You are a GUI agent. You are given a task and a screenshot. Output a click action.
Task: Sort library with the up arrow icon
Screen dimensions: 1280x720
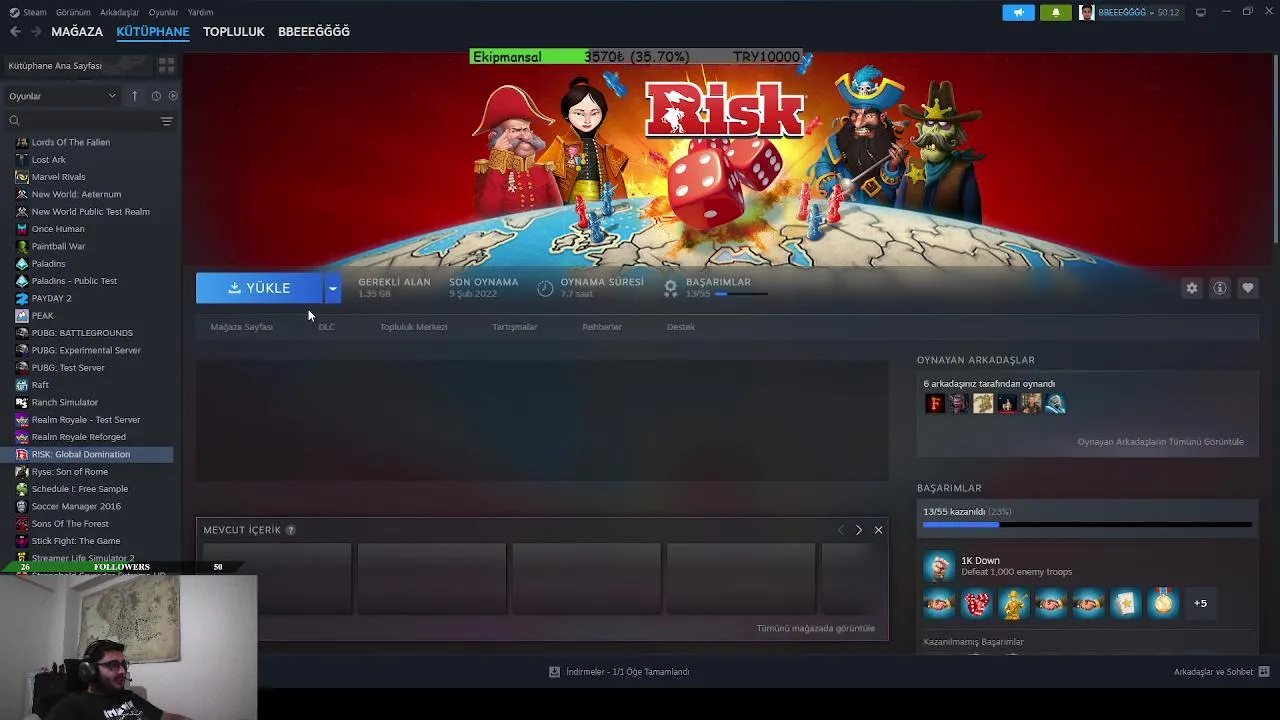pos(134,96)
